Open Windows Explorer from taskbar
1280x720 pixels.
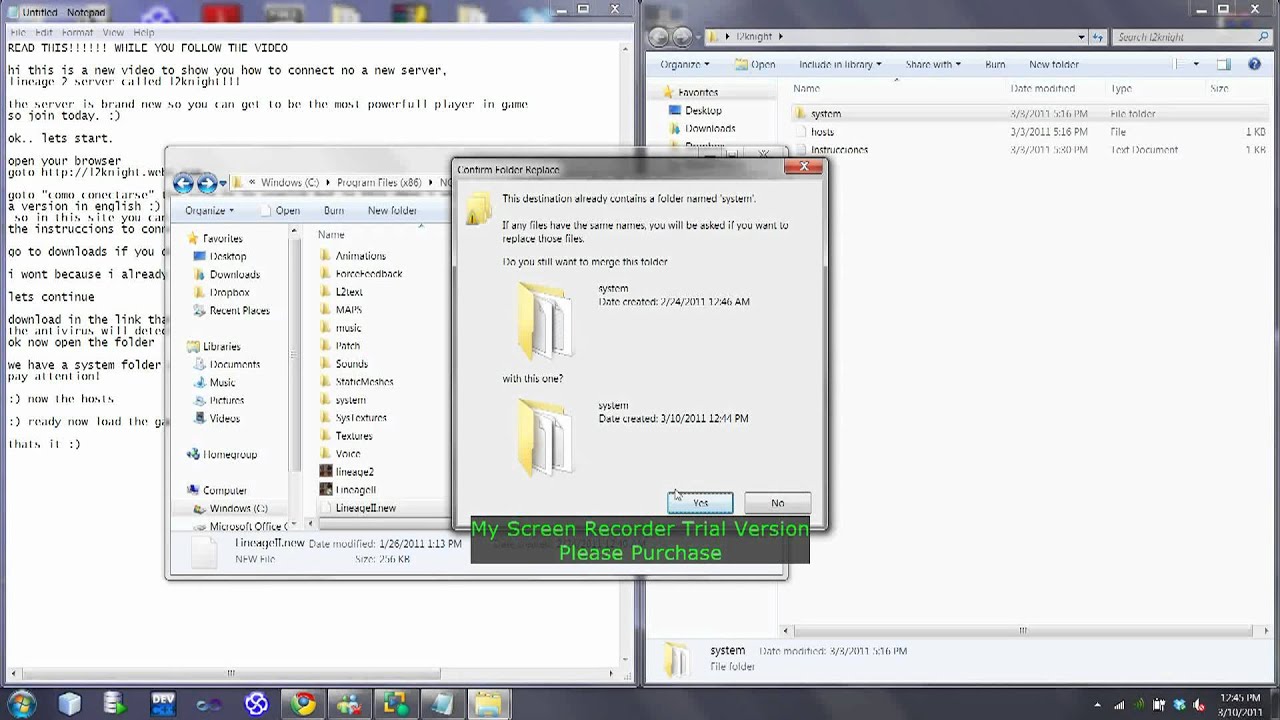[488, 704]
